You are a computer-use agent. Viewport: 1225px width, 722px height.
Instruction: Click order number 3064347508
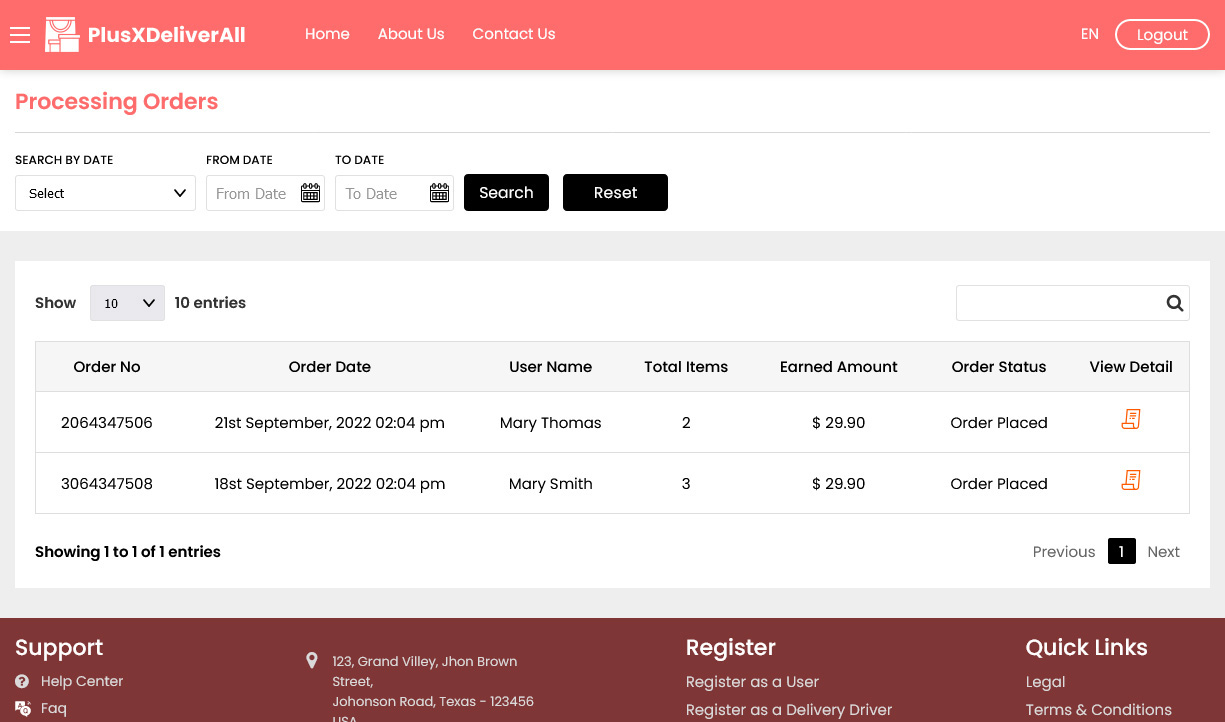coord(107,484)
